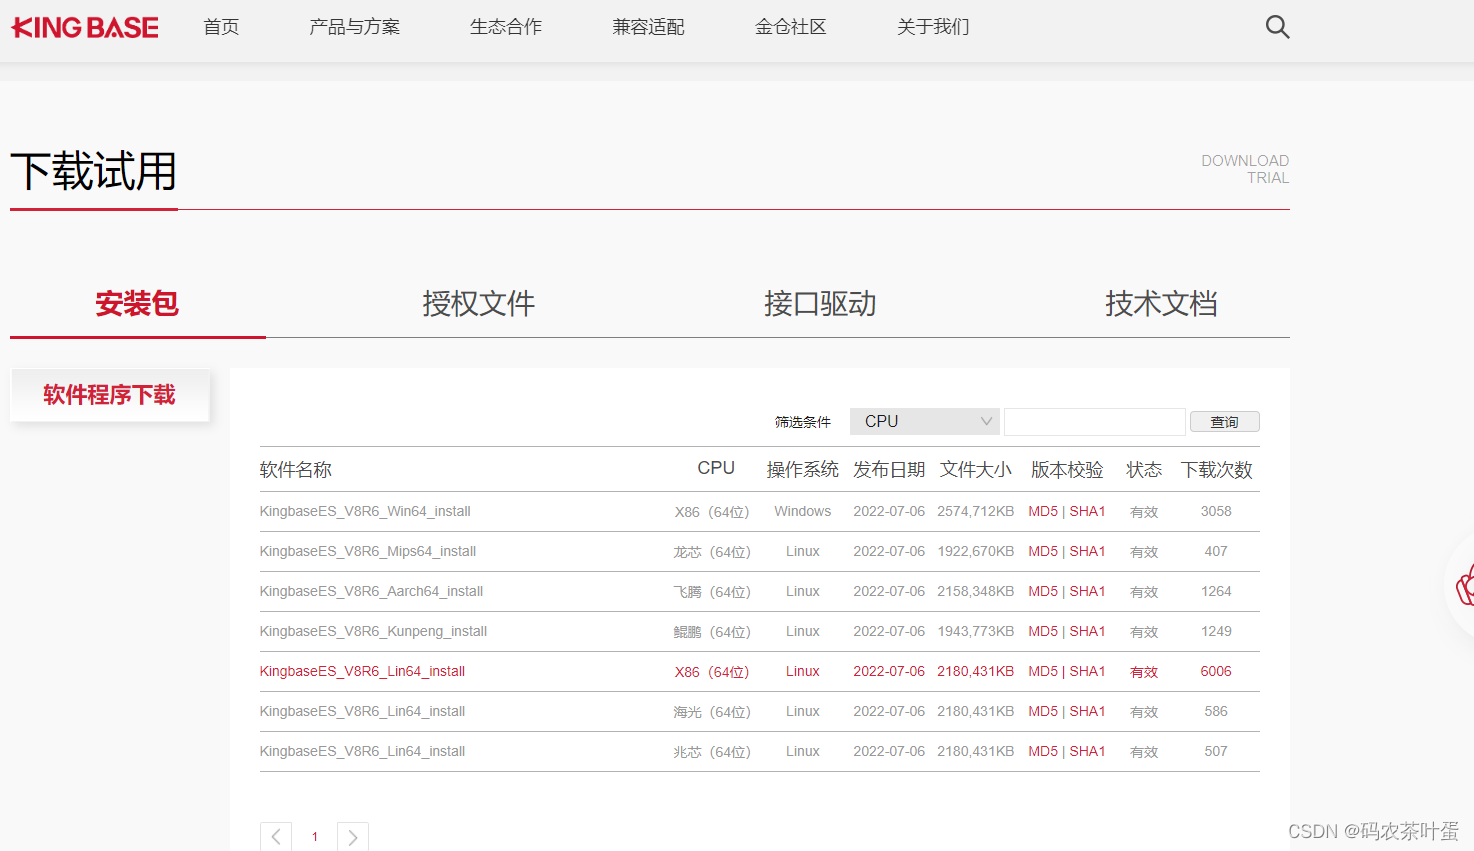Viewport: 1474px width, 851px height.
Task: Click SHA1 for Mips64 install row
Action: tap(1088, 551)
